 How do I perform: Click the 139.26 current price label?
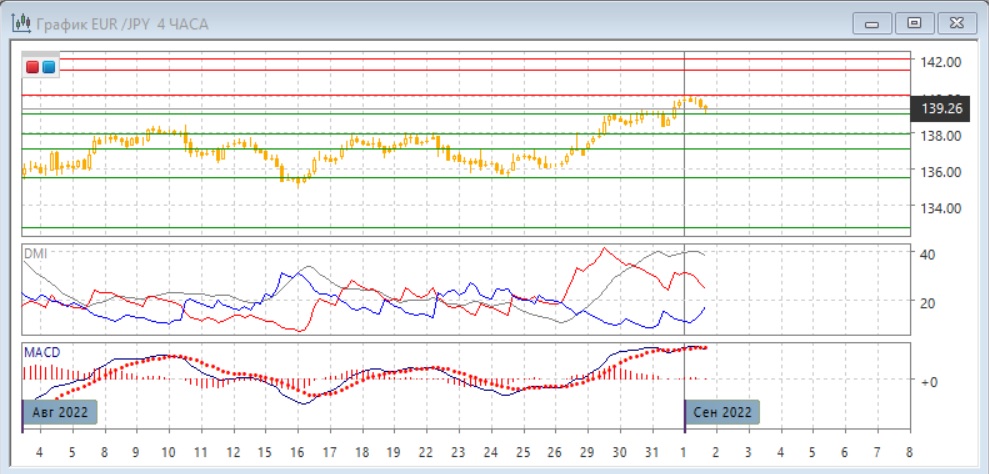click(941, 108)
